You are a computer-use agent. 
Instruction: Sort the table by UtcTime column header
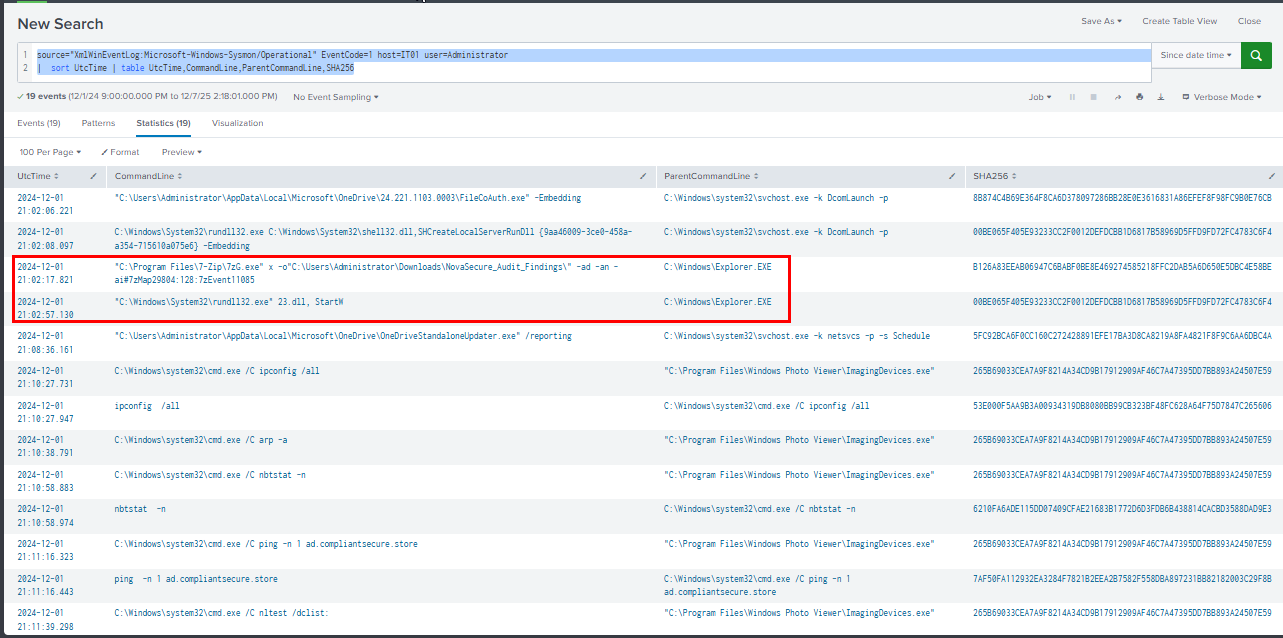point(36,176)
